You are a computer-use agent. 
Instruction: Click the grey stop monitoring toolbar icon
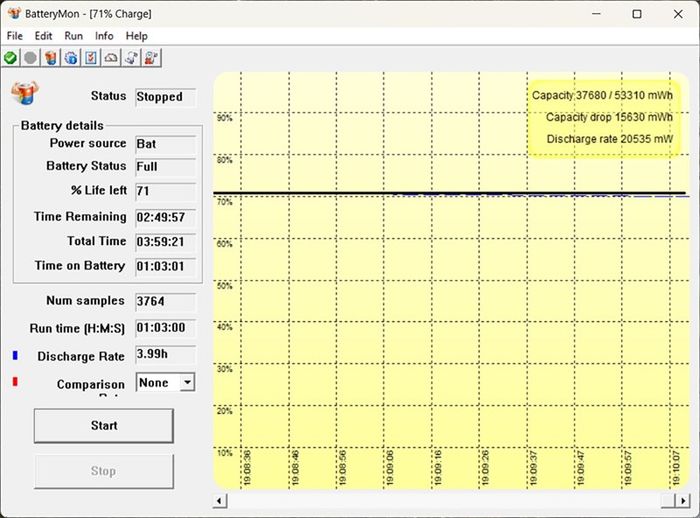tap(30, 58)
